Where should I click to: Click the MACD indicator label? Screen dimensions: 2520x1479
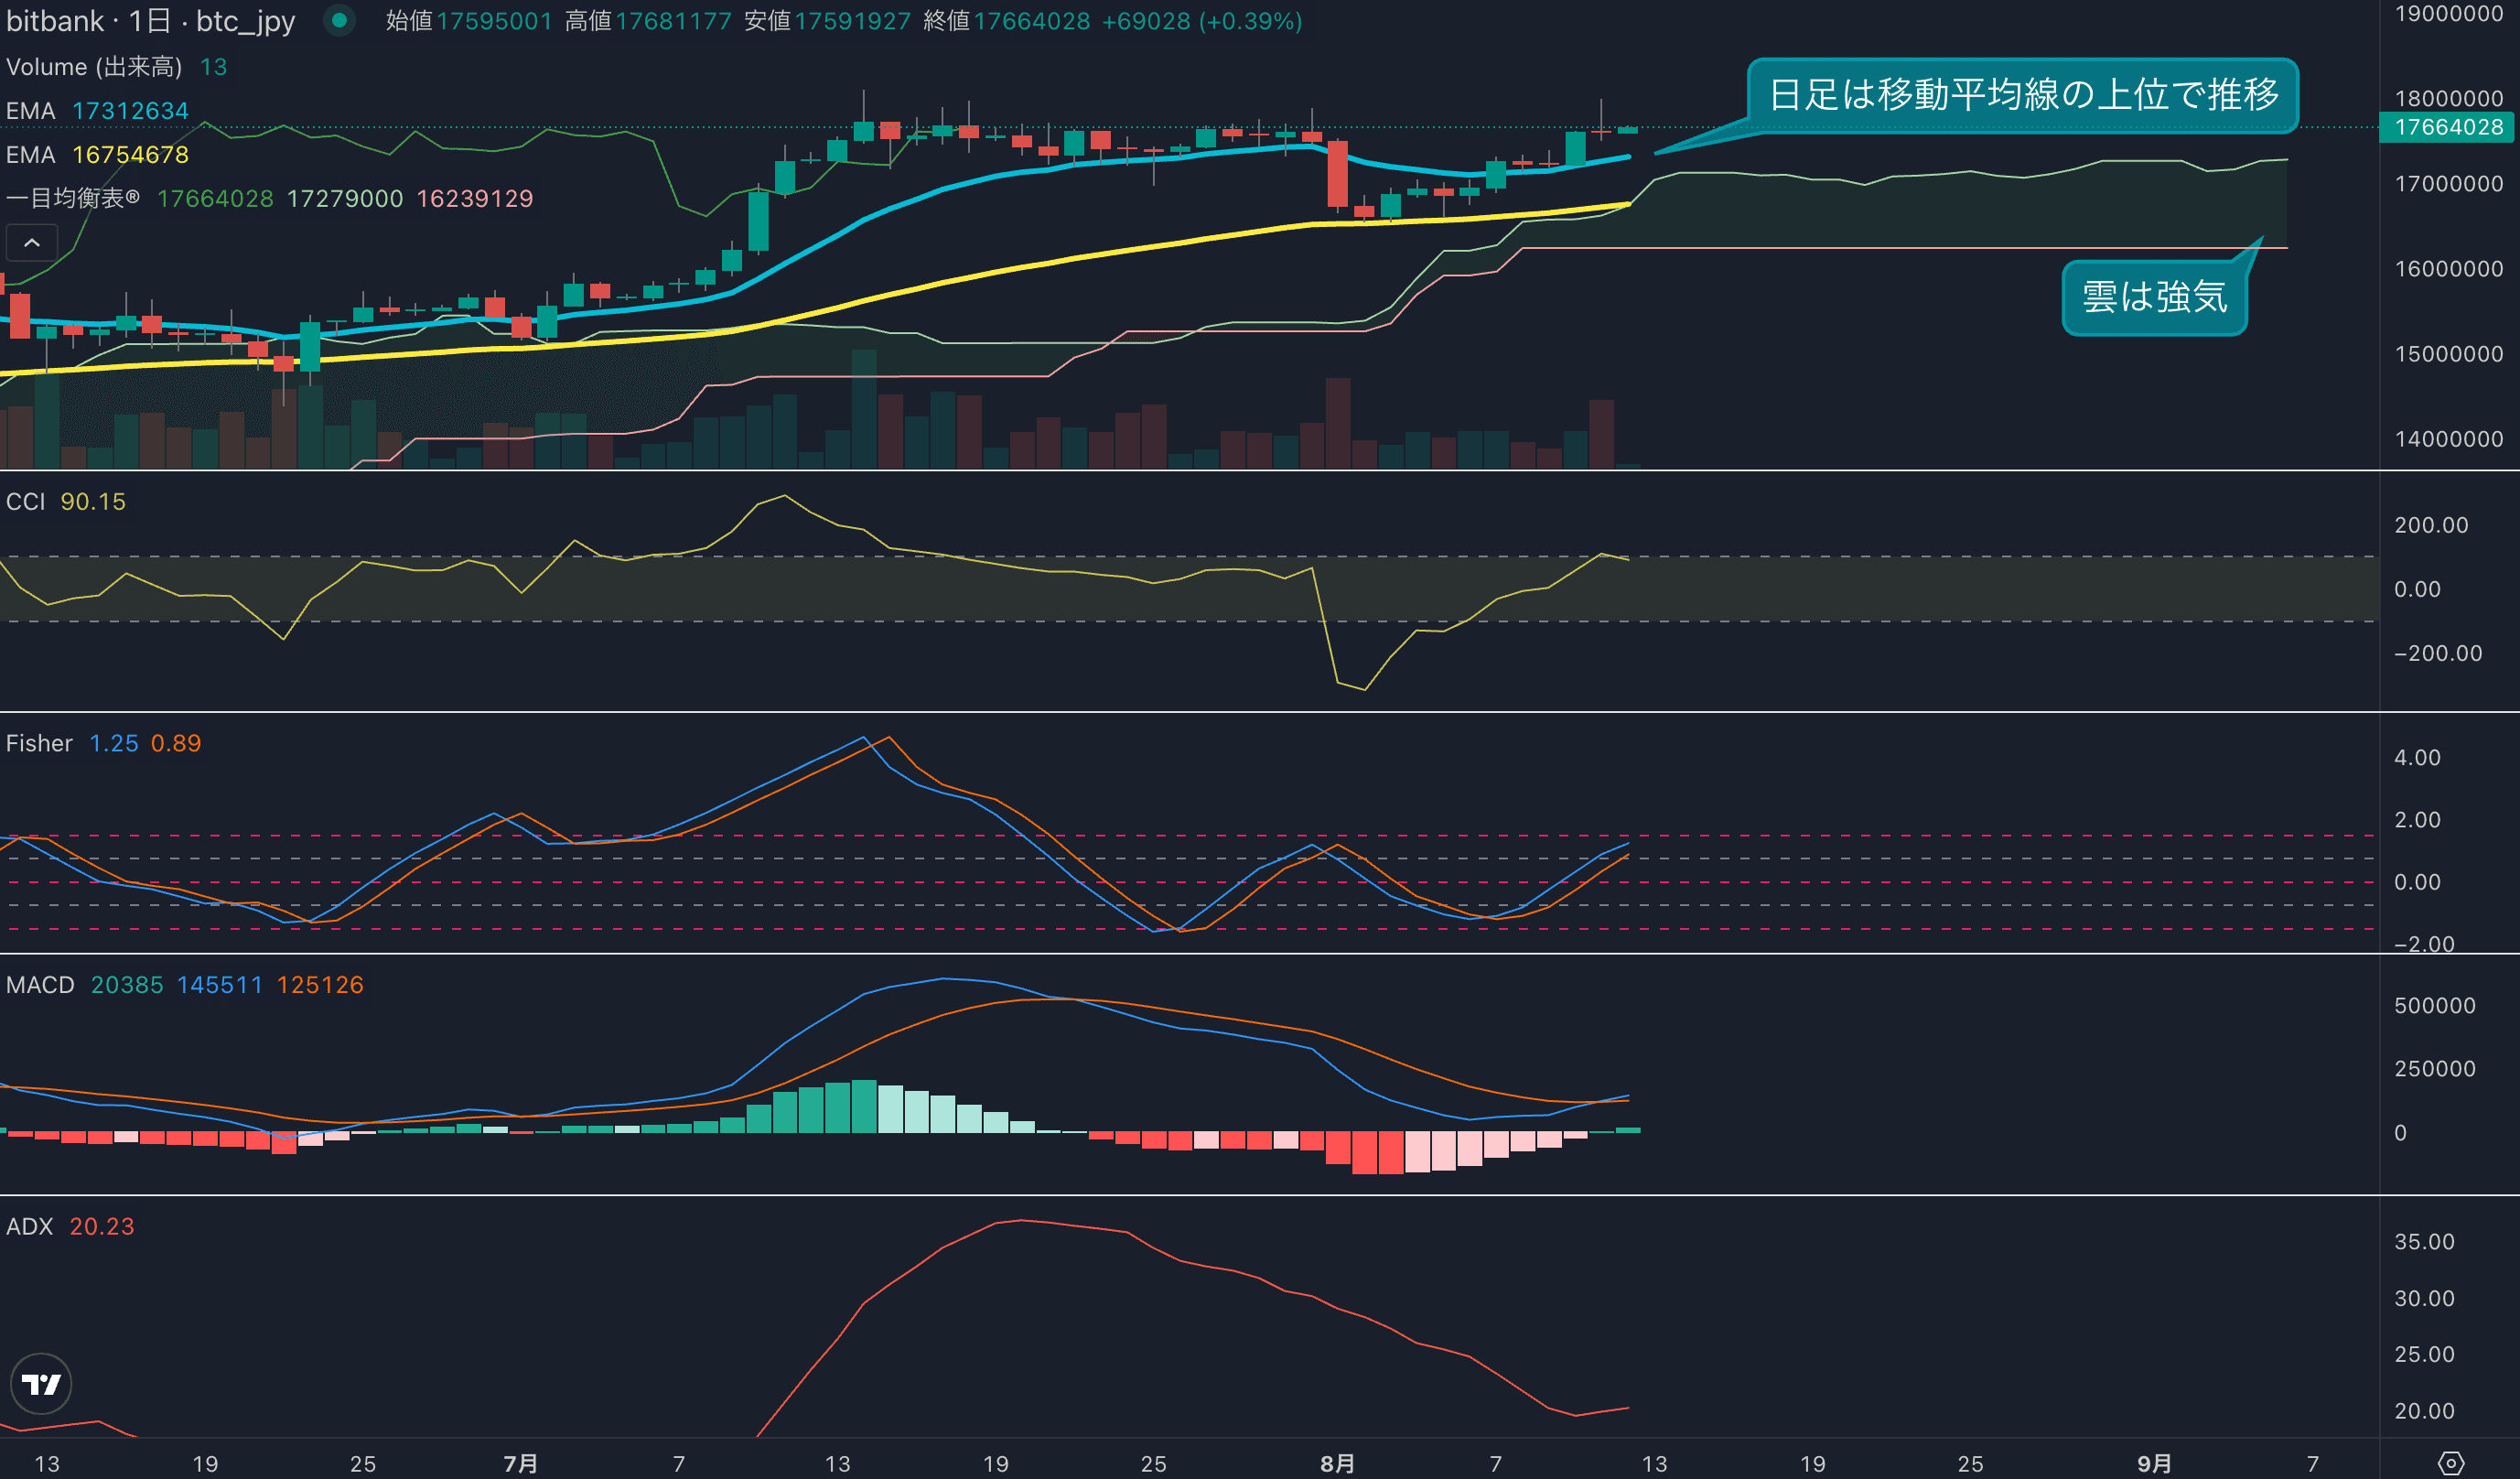pyautogui.click(x=40, y=985)
